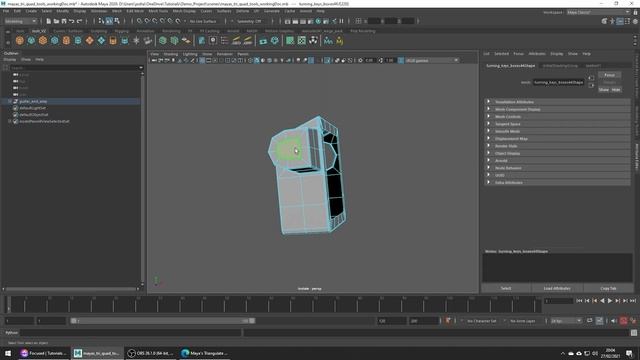Expand Tessellation Attributes section

pos(556,102)
